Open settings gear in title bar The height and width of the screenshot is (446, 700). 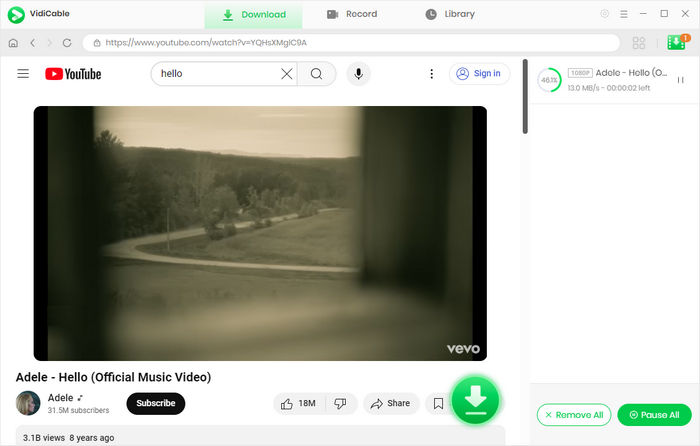click(x=604, y=14)
